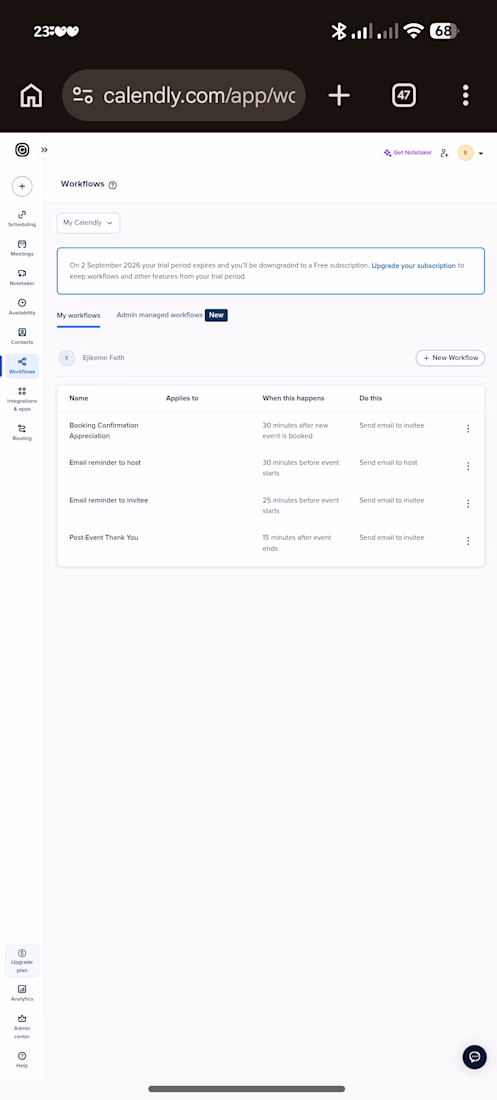Open Scheduling in the sidebar

pyautogui.click(x=22, y=219)
